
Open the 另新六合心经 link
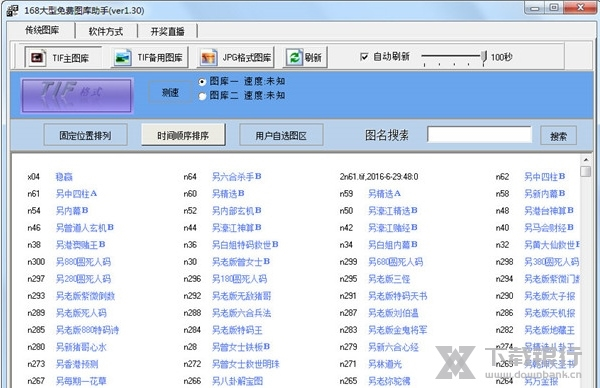click(393, 347)
